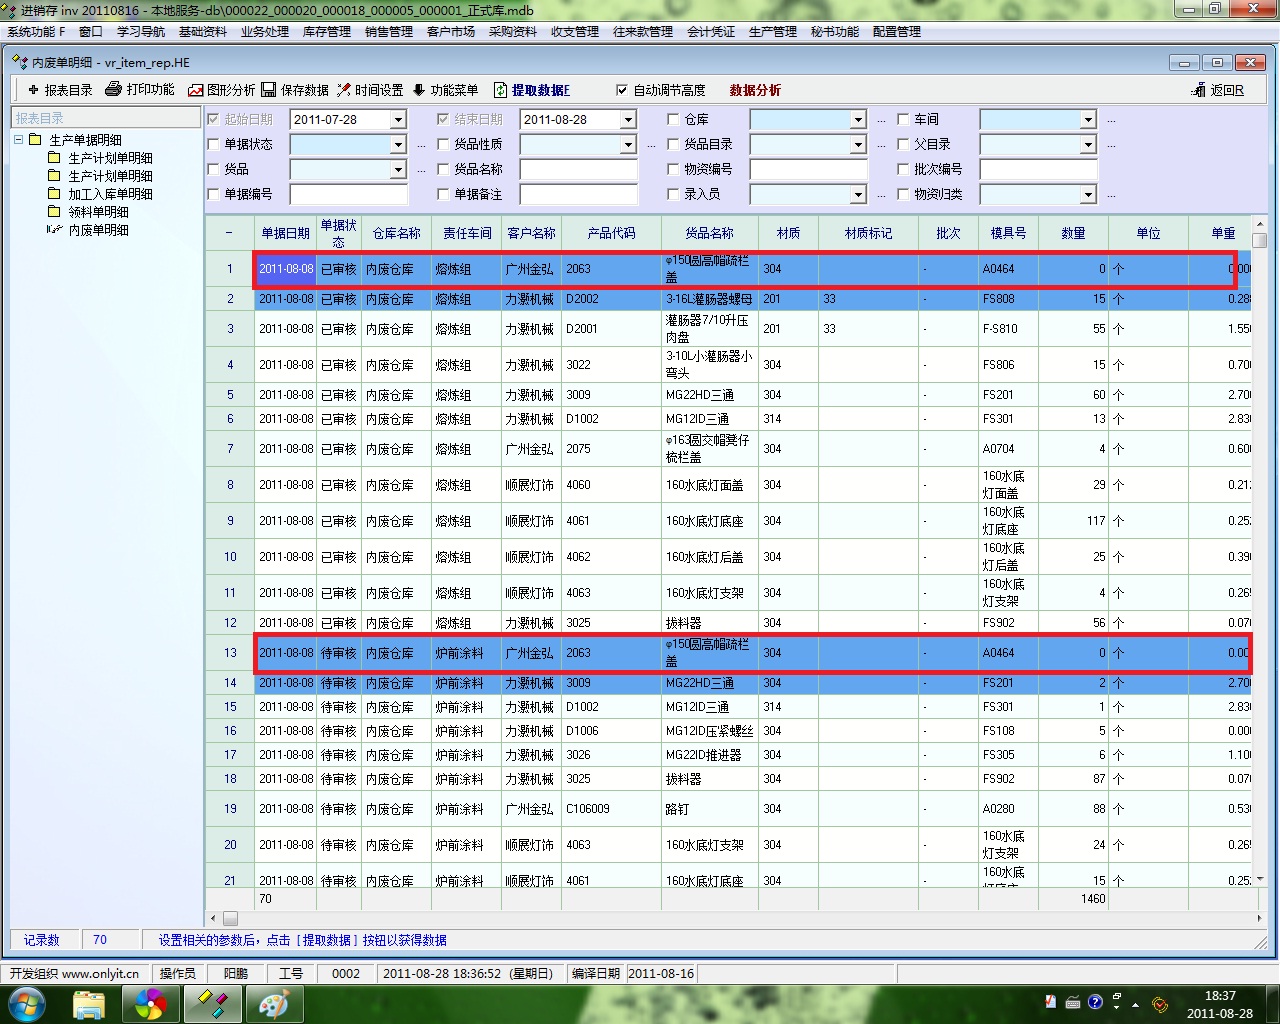Toggle 自动调节高度 checkbox
The width and height of the screenshot is (1280, 1024).
click(622, 90)
